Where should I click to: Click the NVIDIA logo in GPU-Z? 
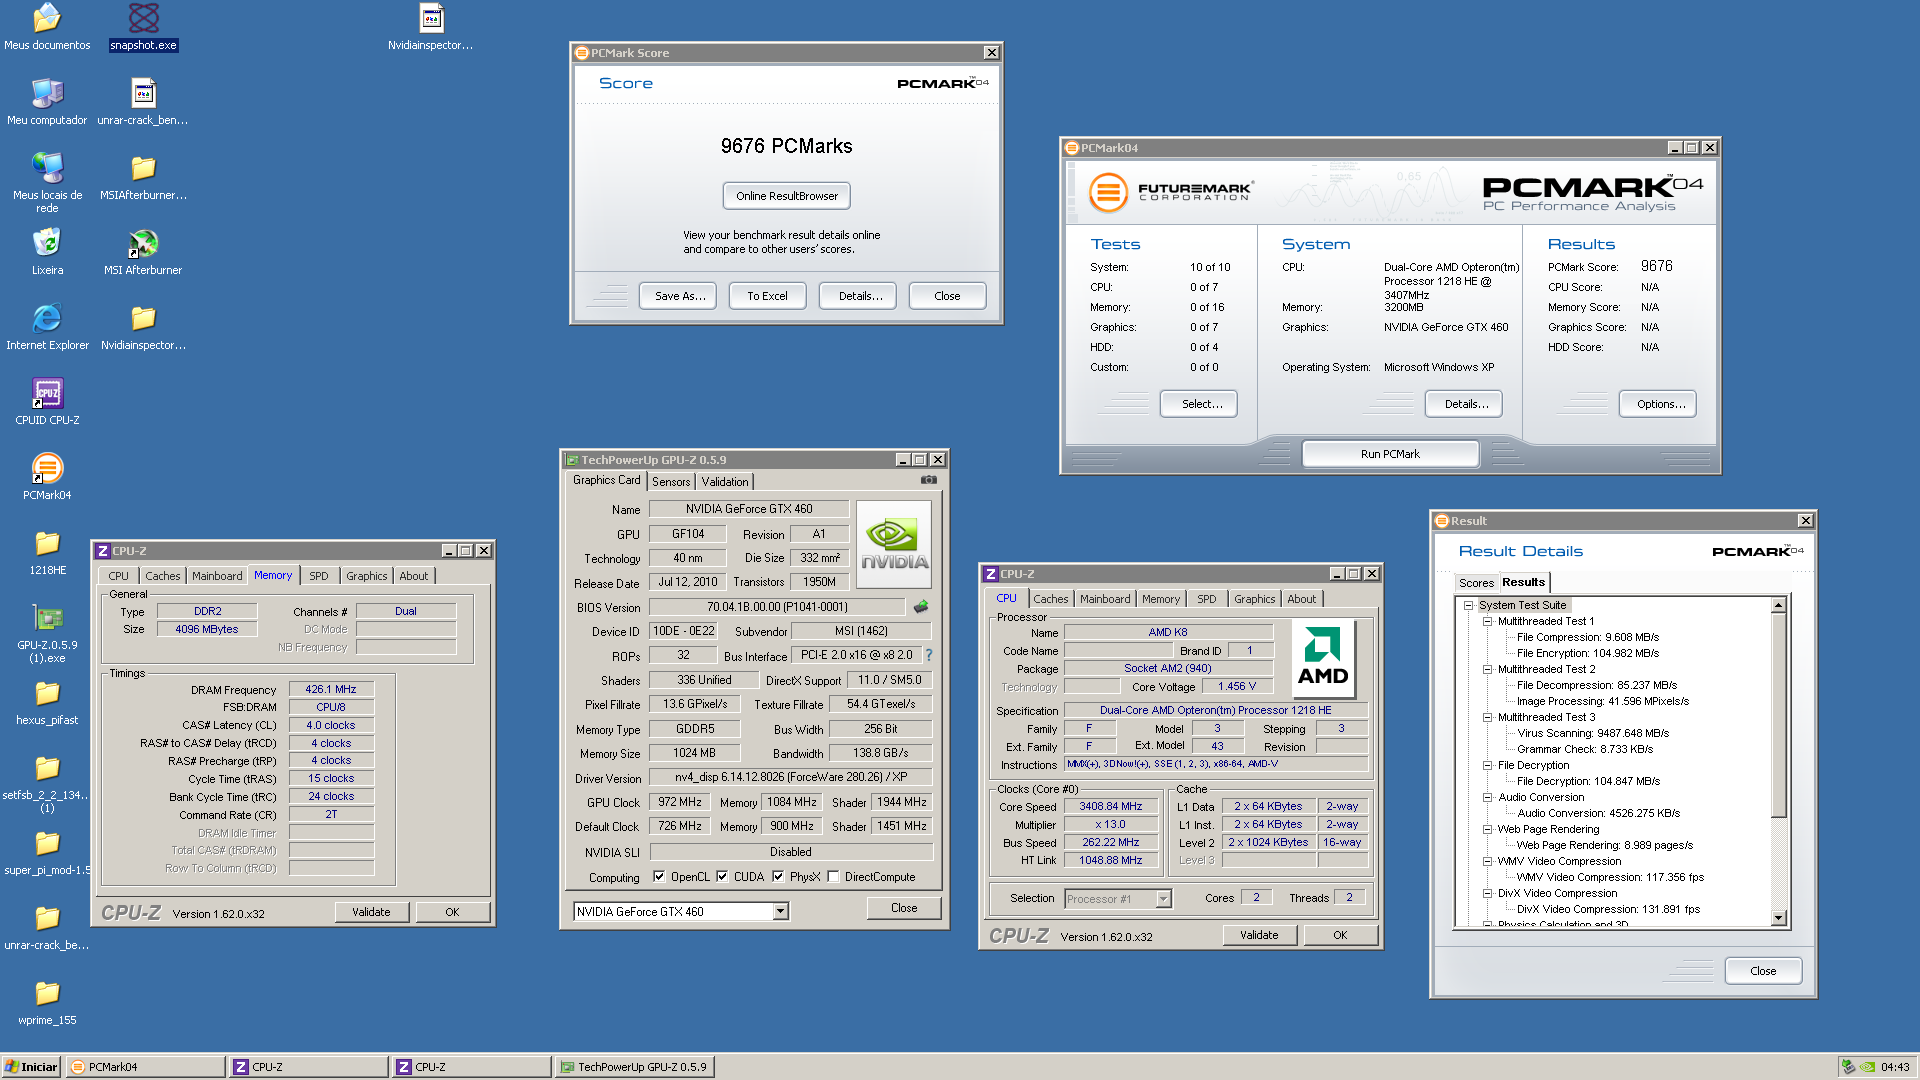[894, 544]
